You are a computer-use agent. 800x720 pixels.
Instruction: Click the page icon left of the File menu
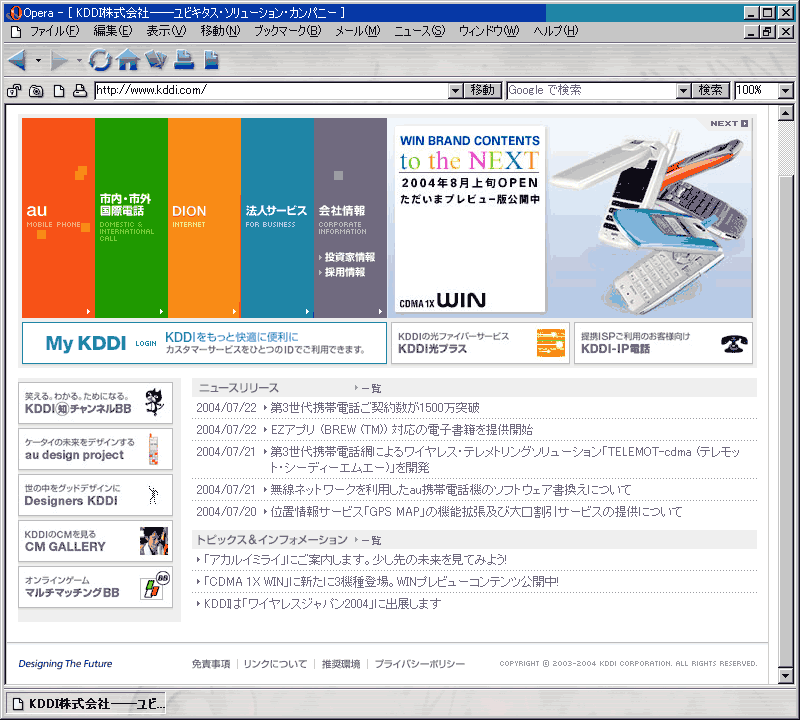(x=16, y=32)
